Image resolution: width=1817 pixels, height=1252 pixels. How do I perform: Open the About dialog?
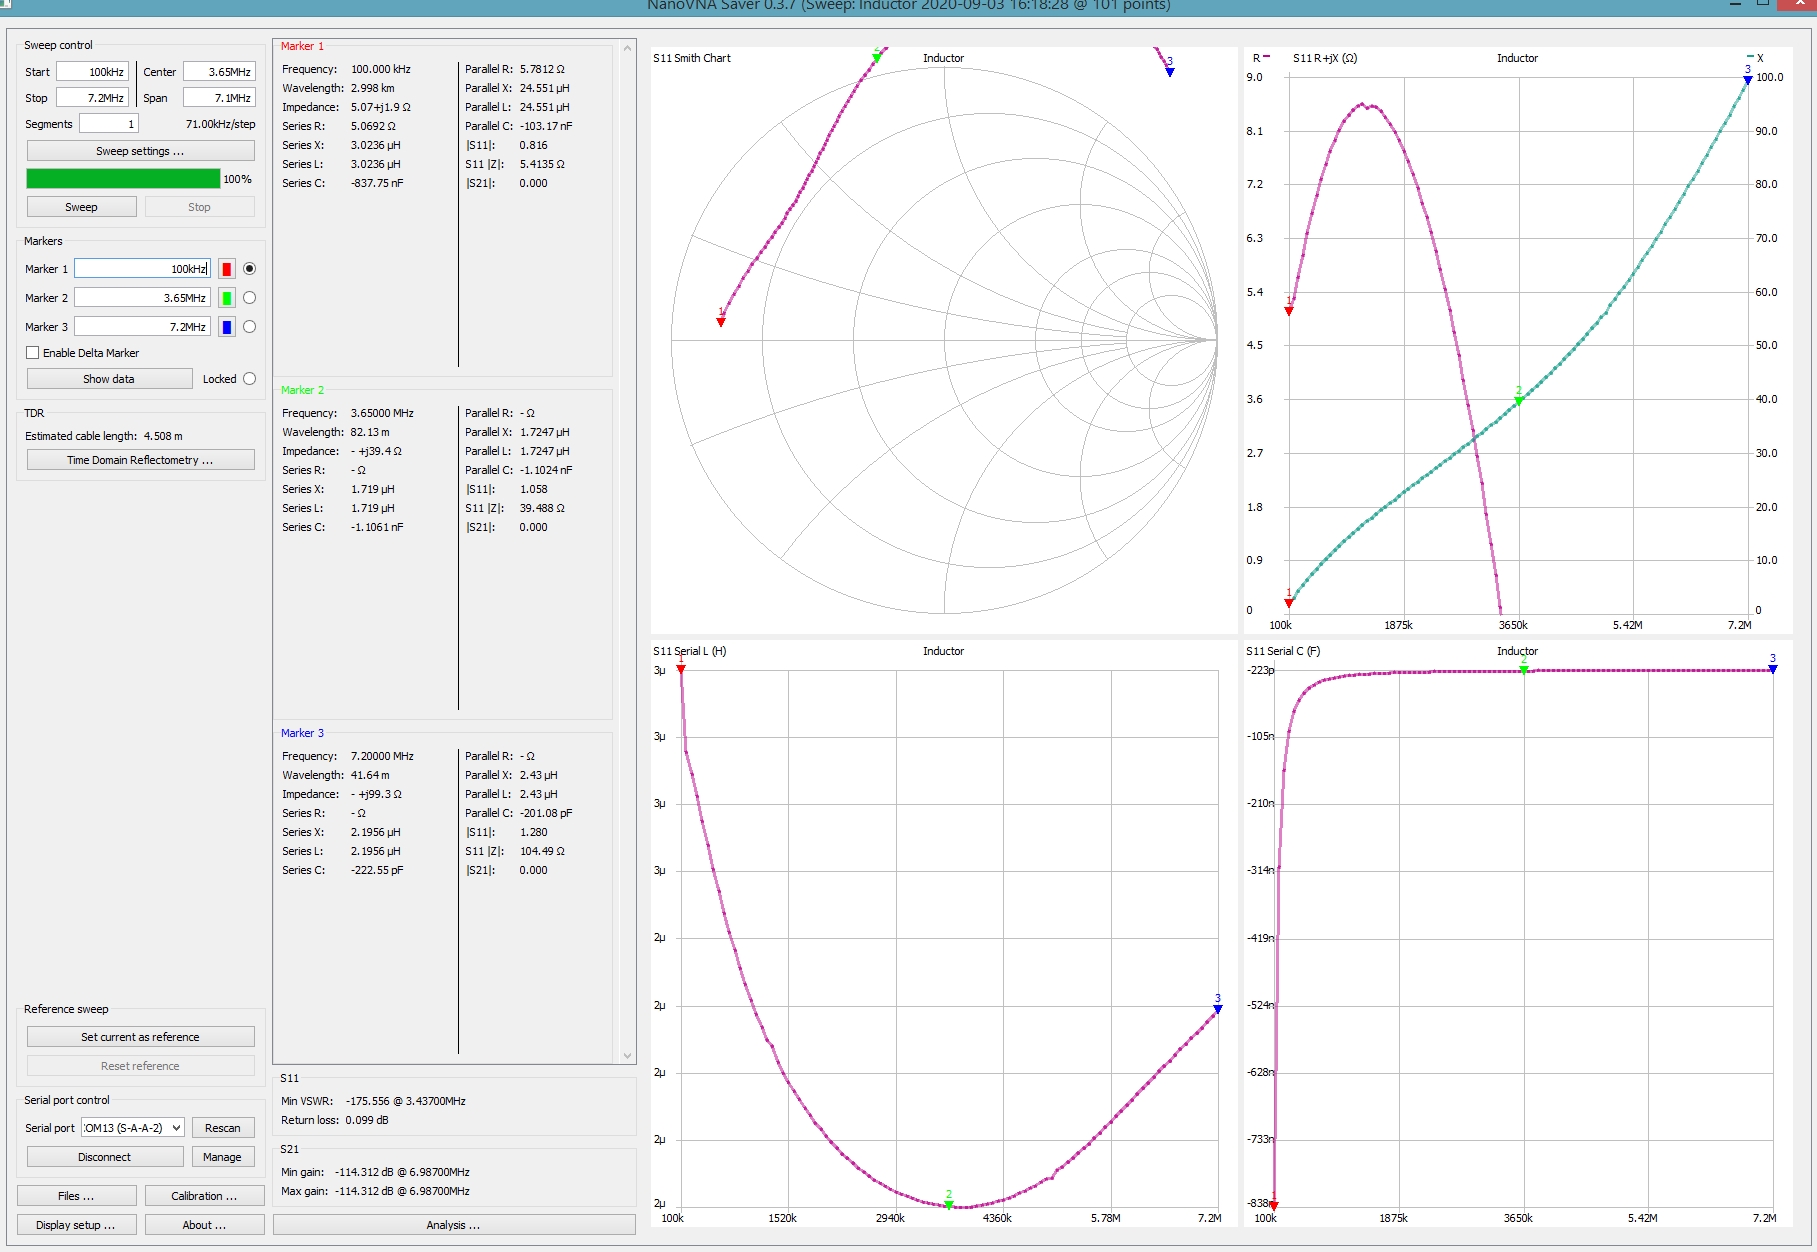tap(204, 1225)
